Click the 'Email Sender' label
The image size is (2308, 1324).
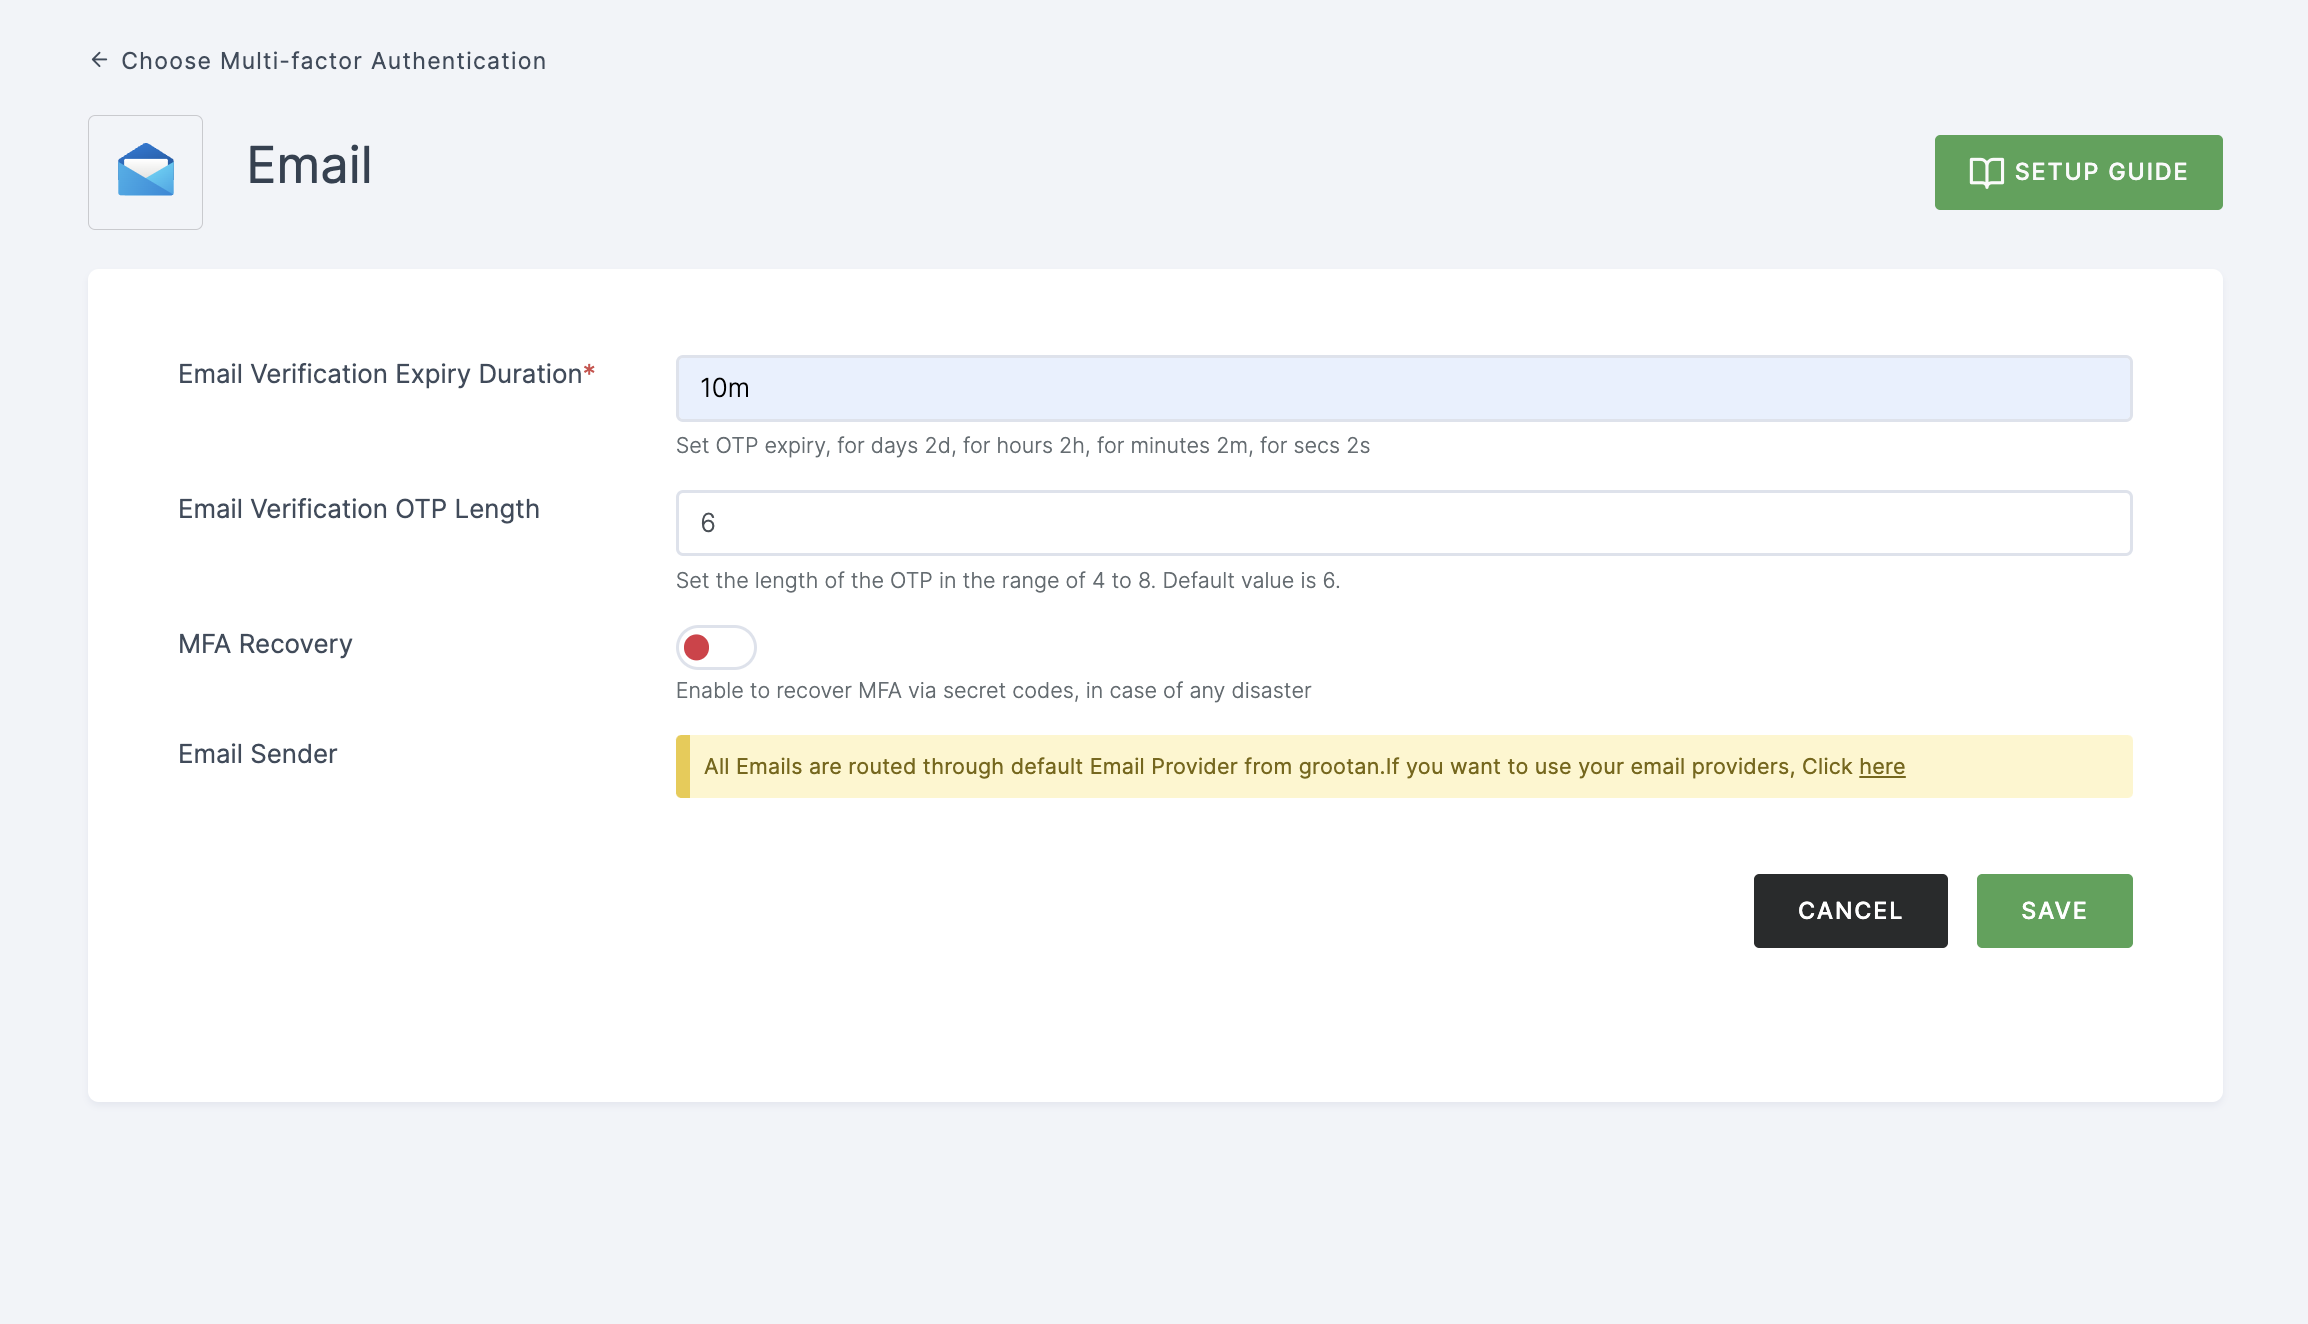[257, 754]
